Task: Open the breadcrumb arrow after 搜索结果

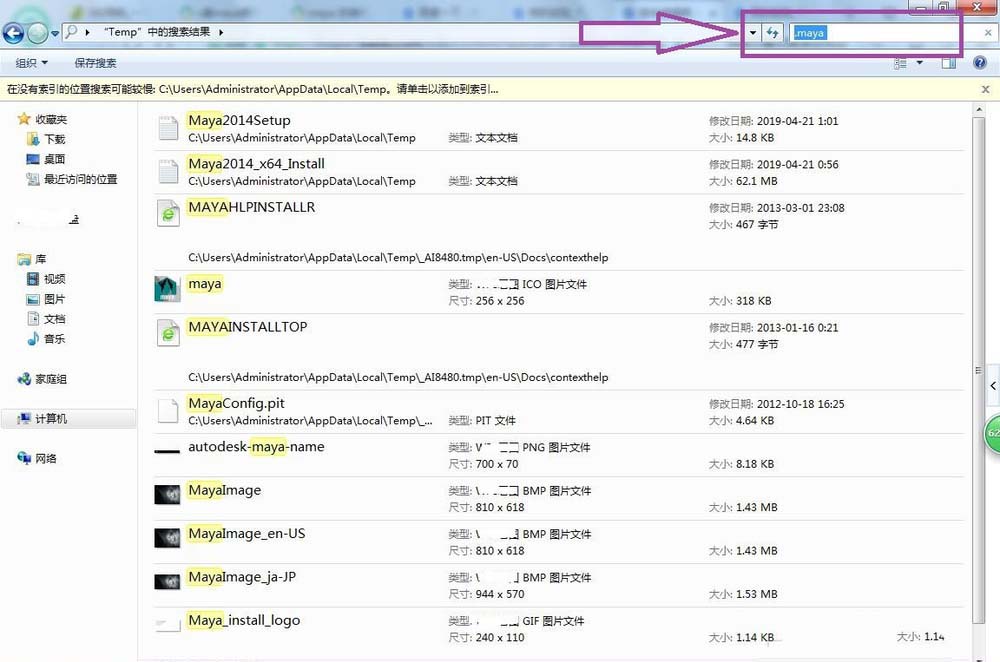Action: coord(221,32)
